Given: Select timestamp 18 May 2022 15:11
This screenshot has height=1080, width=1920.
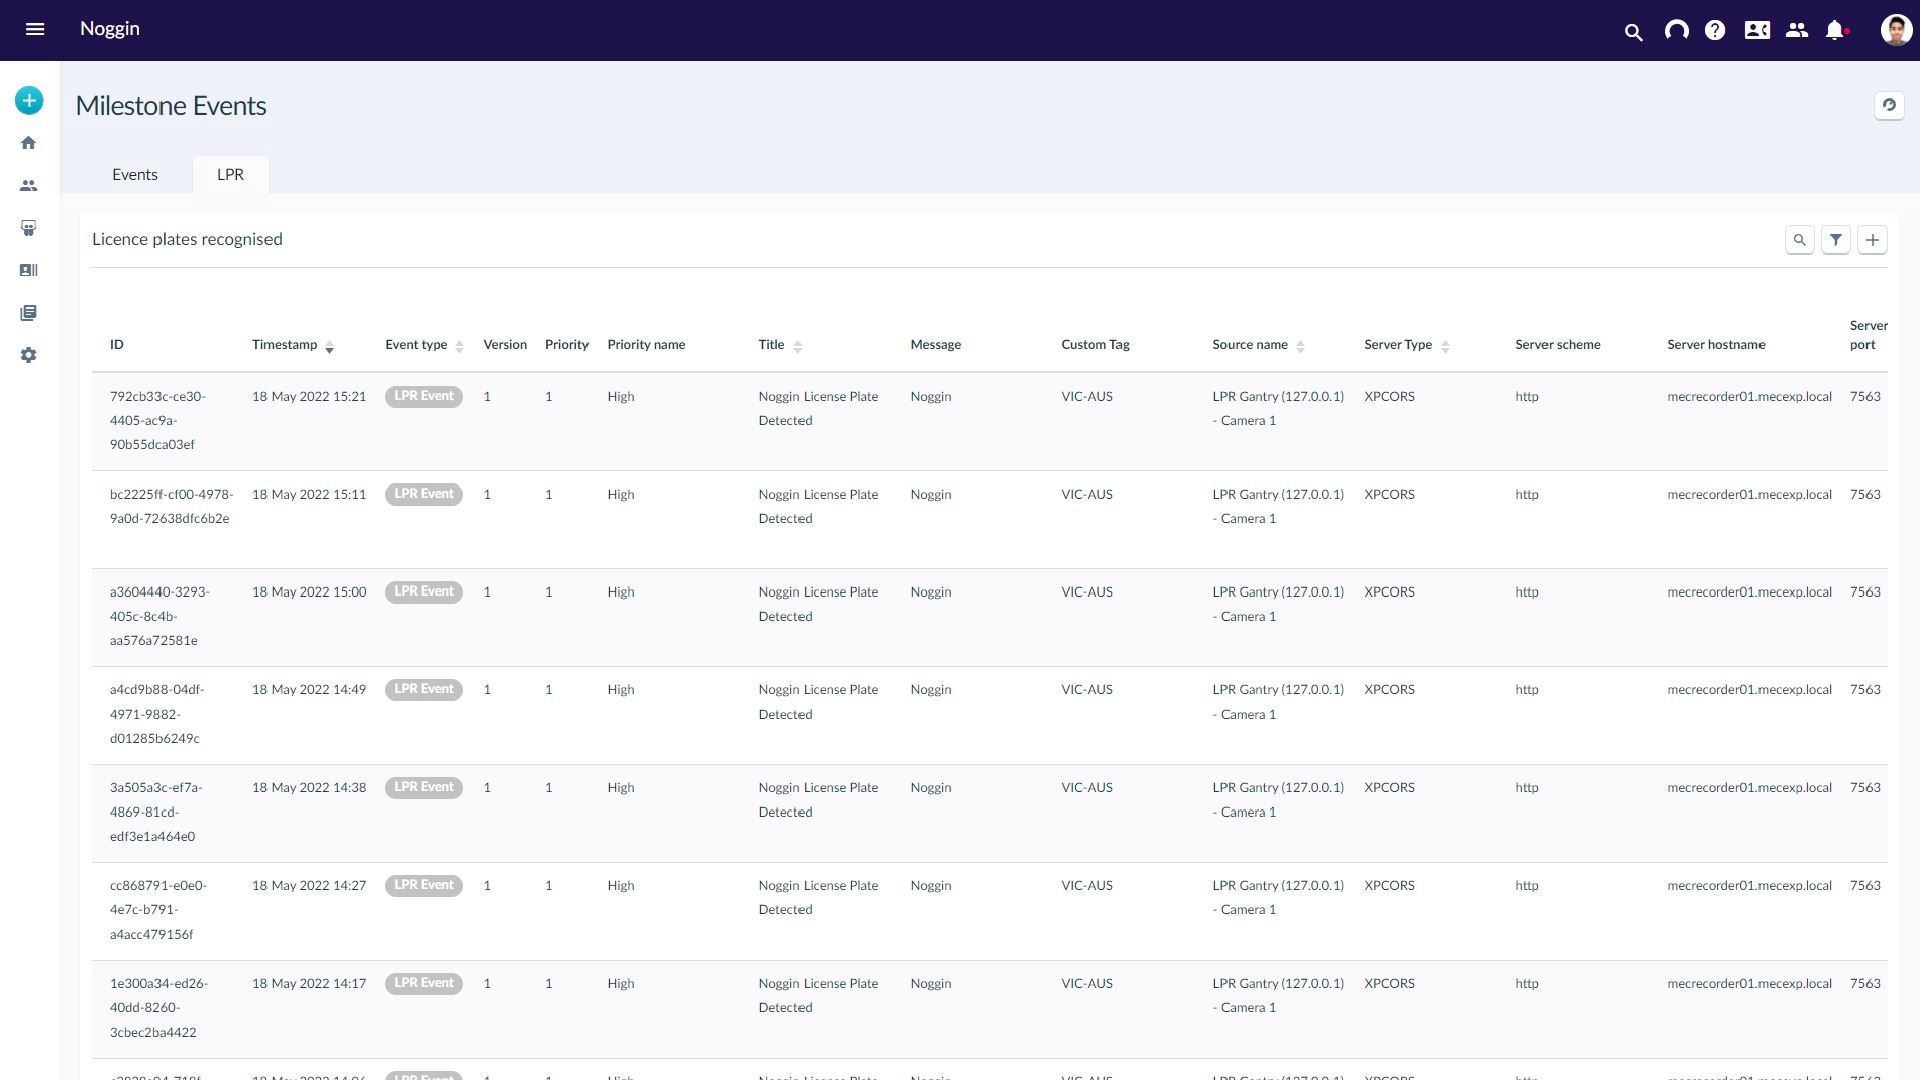Looking at the screenshot, I should 309,495.
